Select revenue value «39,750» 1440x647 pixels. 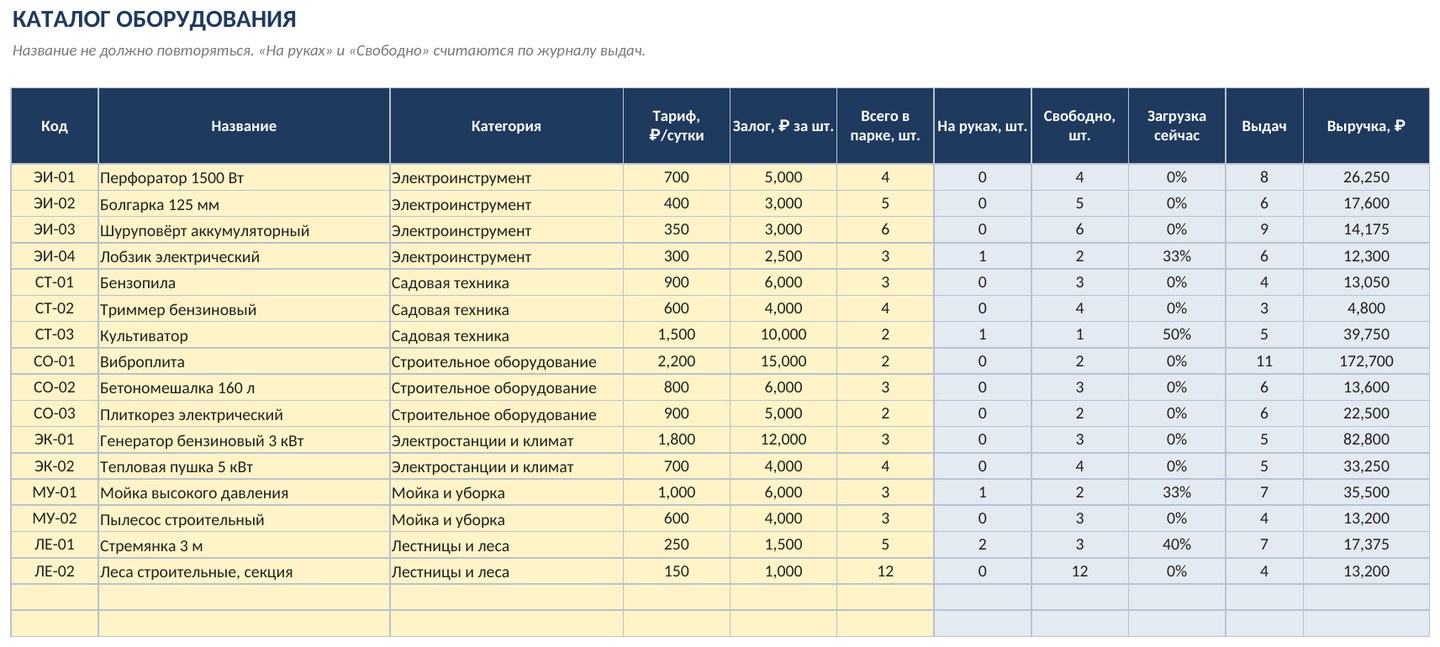(x=1367, y=335)
